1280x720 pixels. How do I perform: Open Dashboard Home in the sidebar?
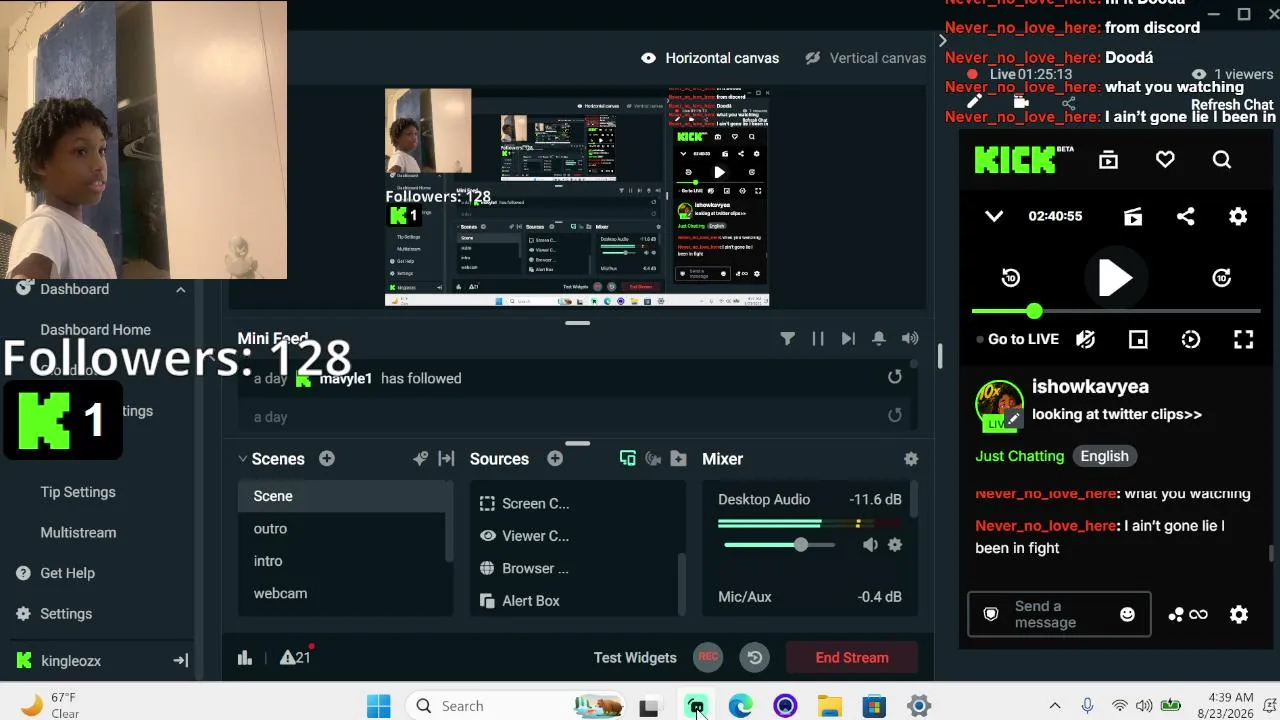tap(95, 330)
